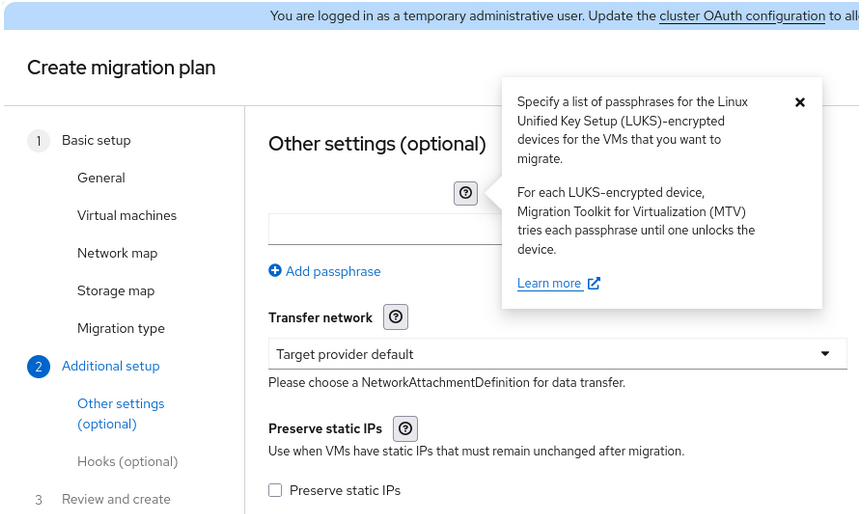Go to the General step

(101, 178)
